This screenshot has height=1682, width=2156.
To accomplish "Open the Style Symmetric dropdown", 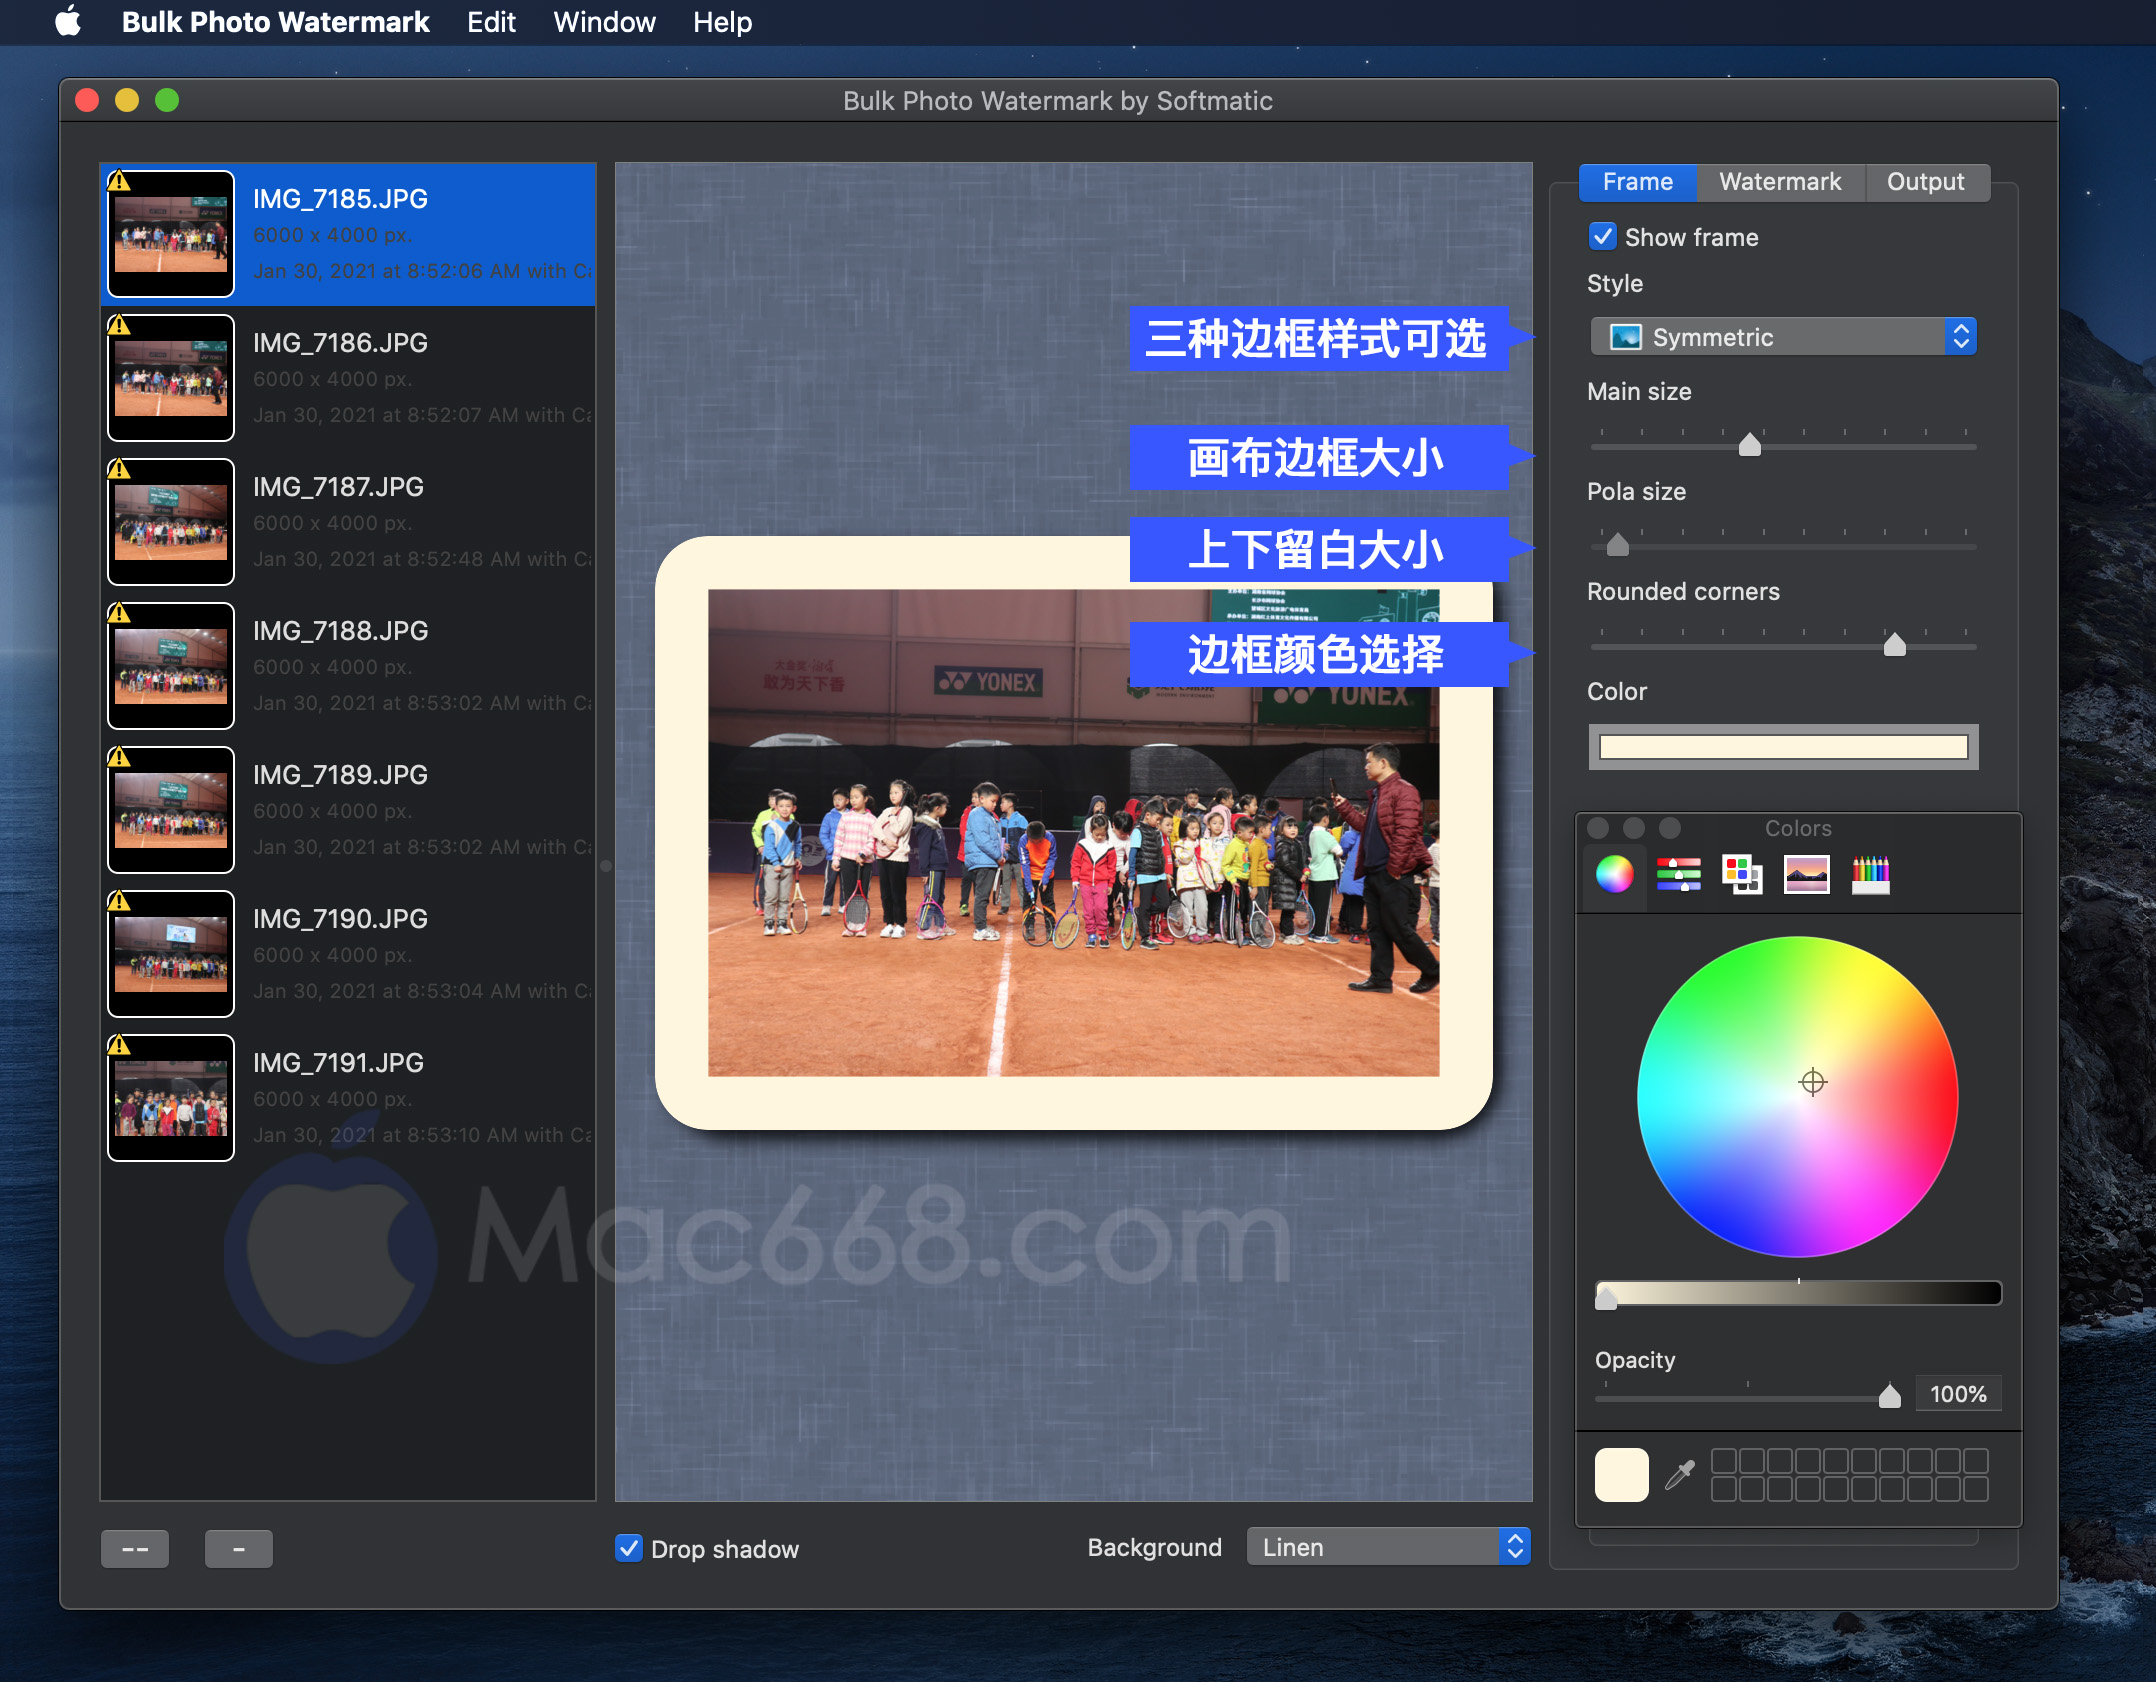I will tap(1783, 333).
